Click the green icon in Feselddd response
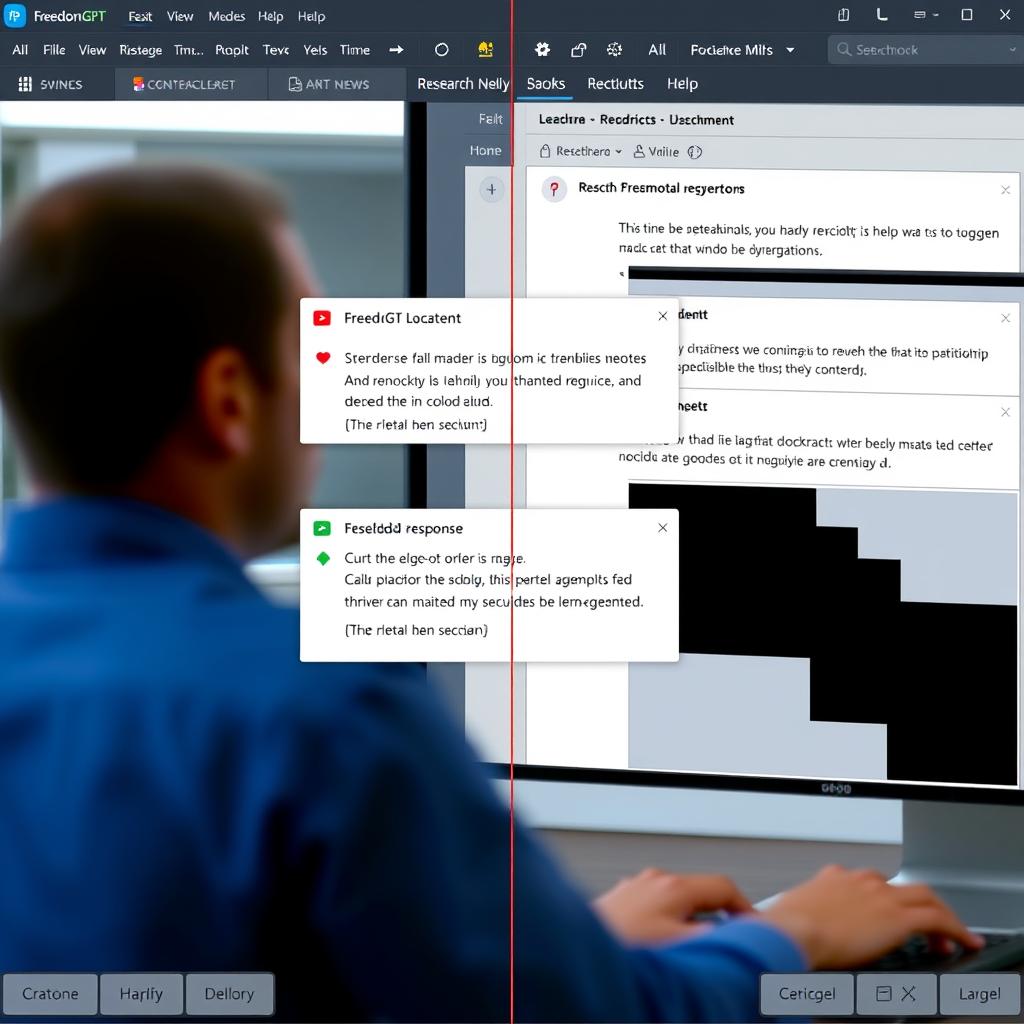Image resolution: width=1024 pixels, height=1024 pixels. 321,528
